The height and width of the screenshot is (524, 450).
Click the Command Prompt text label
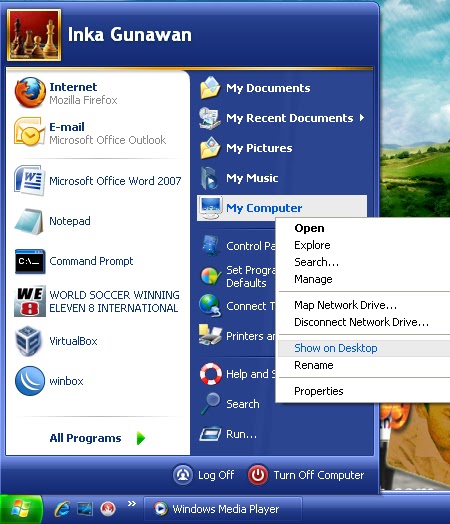91,261
